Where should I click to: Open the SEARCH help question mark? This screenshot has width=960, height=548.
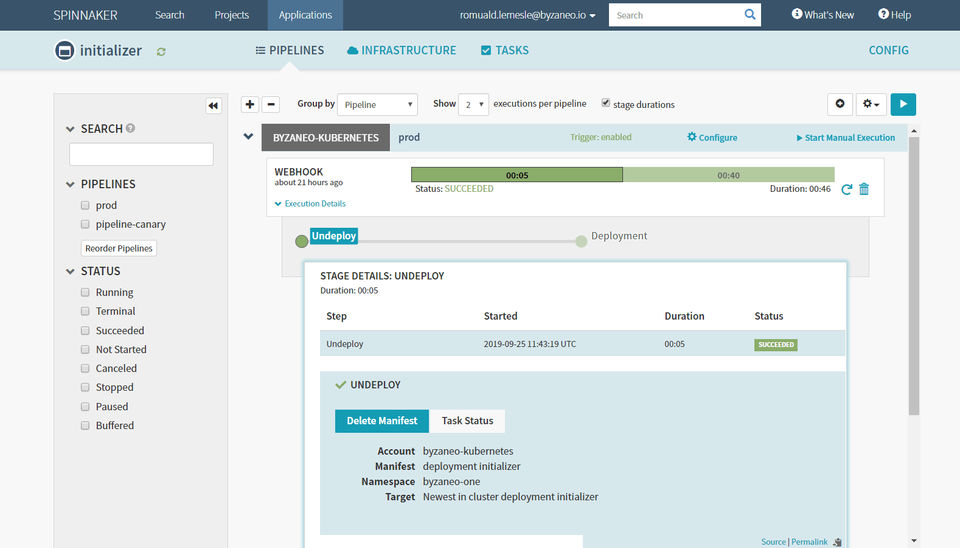pyautogui.click(x=130, y=129)
